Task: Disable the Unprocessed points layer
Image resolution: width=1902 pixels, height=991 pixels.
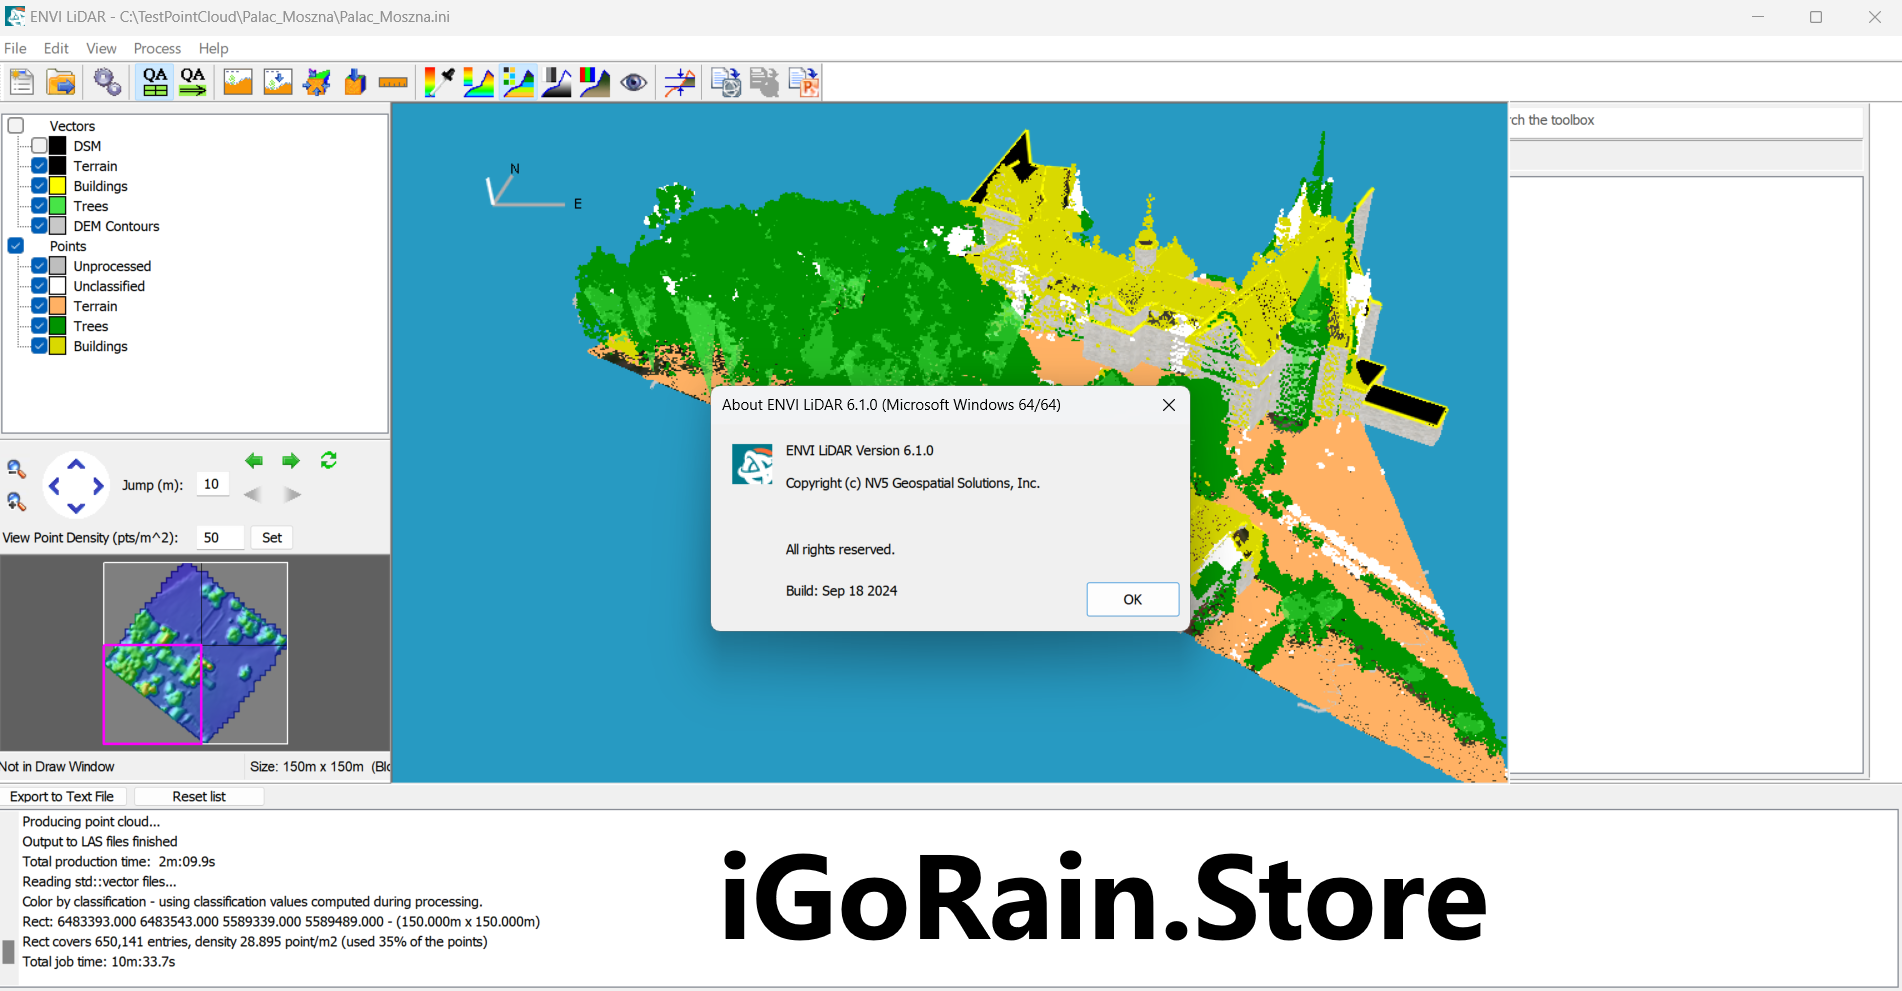Action: [x=39, y=265]
